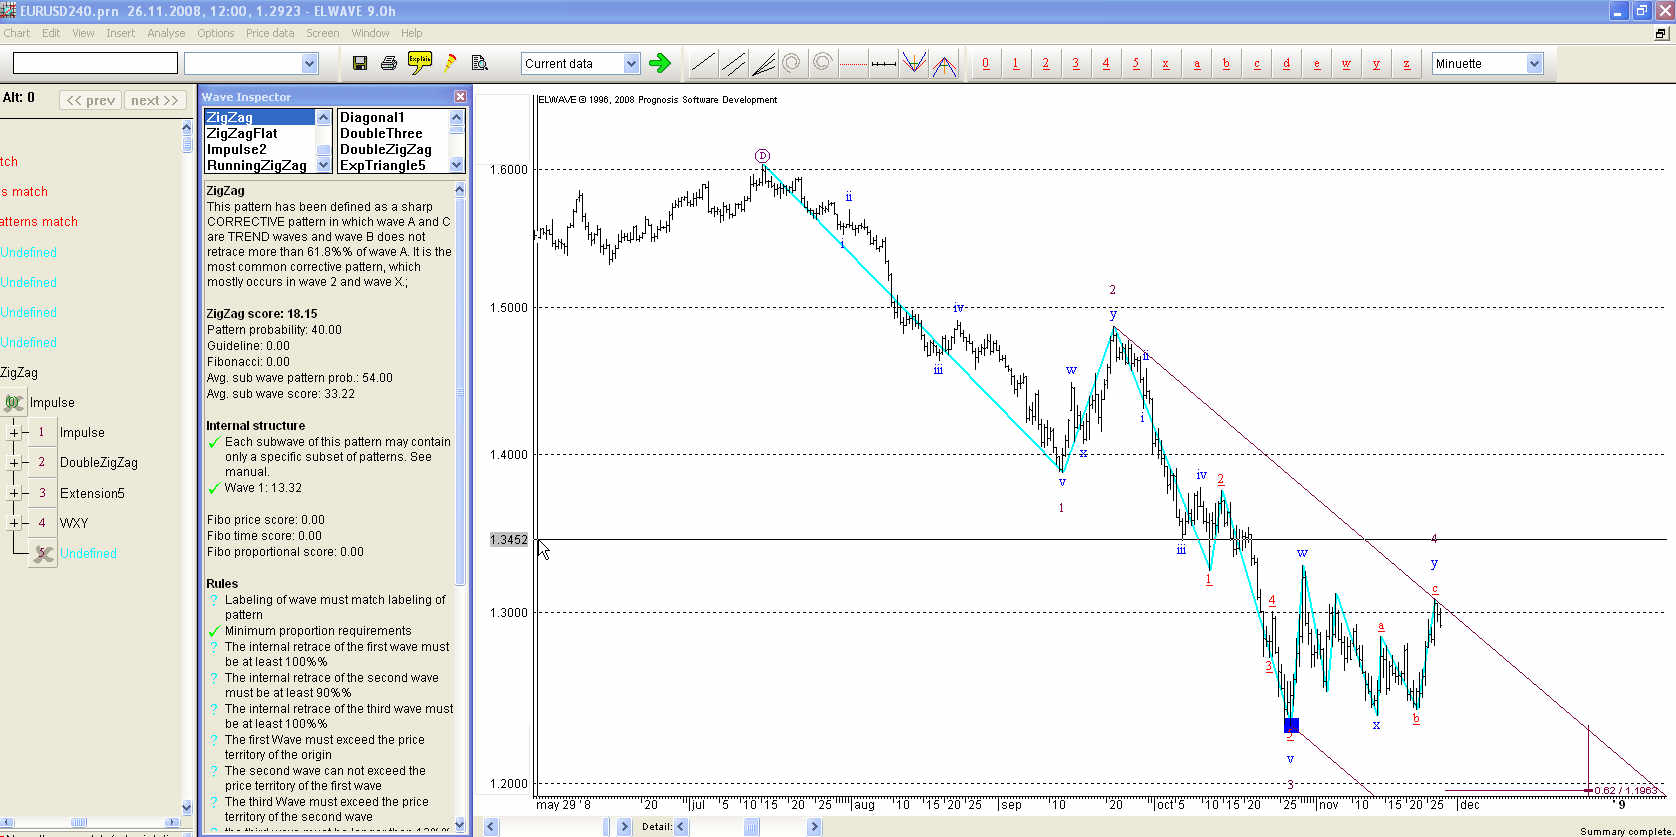Viewport: 1676px width, 837px height.
Task: Open the yellow Explain speech bubble
Action: click(420, 63)
